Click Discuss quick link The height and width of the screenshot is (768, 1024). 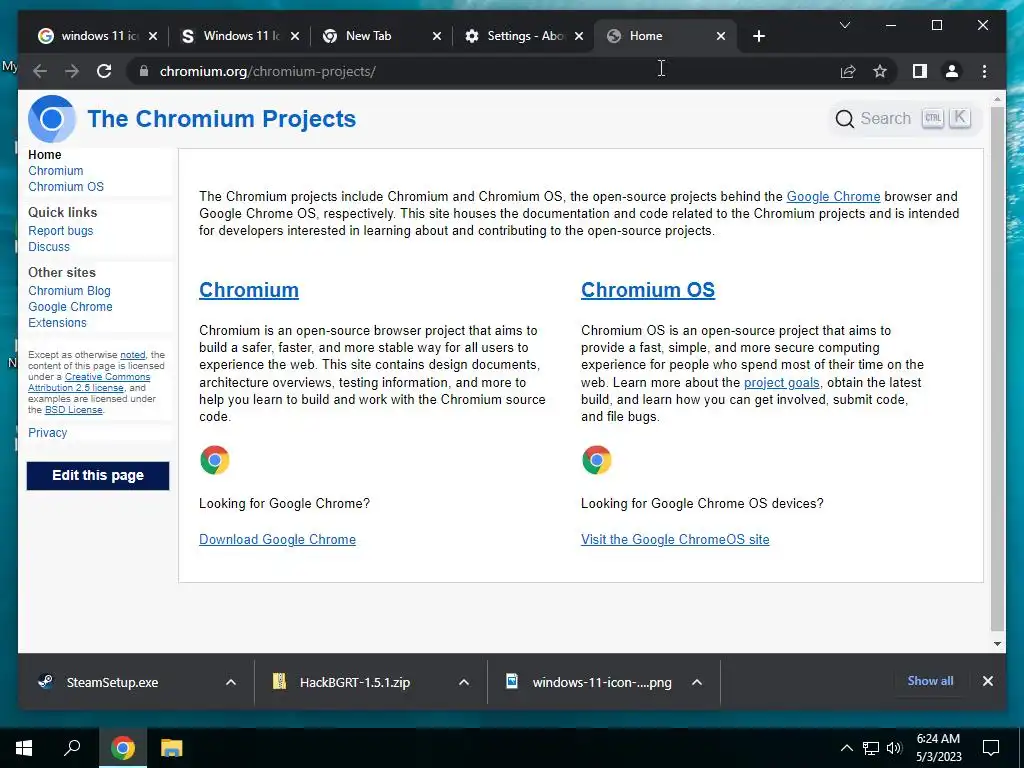(49, 247)
